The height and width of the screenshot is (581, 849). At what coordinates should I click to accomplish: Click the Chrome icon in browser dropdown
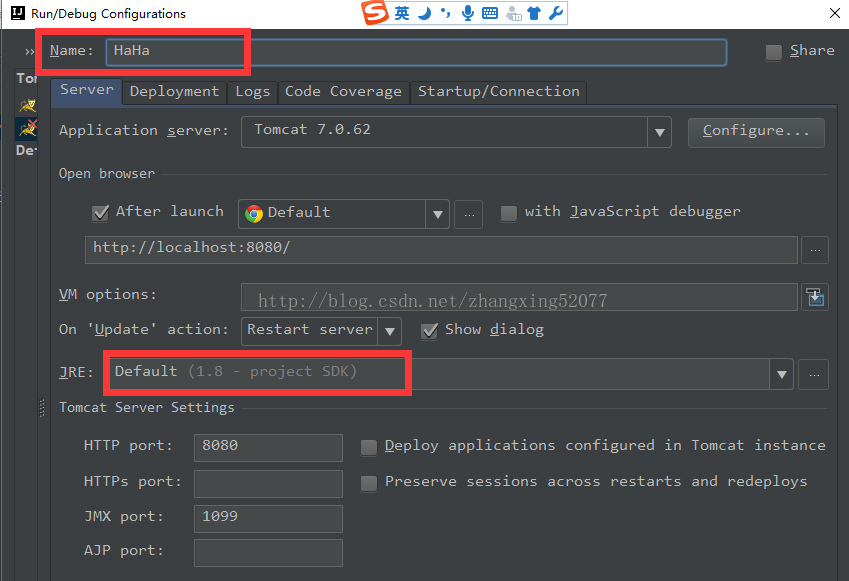pos(253,213)
